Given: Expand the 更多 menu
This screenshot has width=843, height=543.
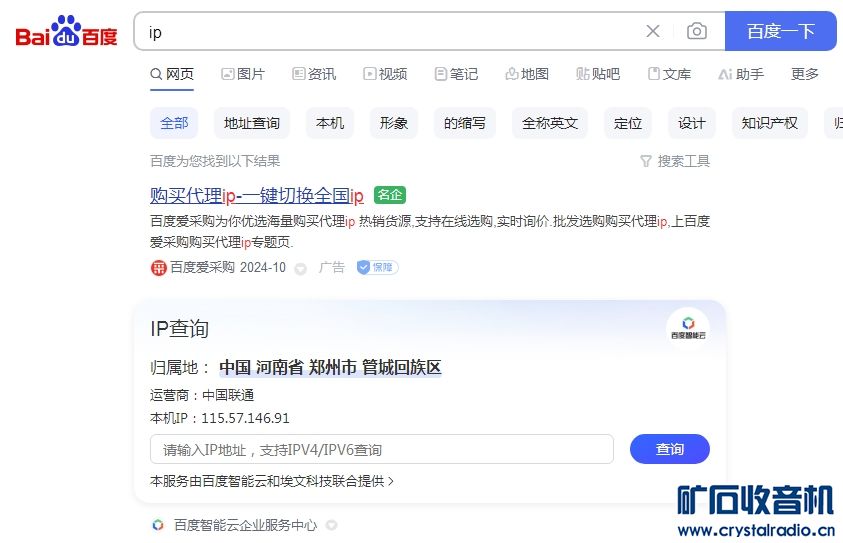Looking at the screenshot, I should click(805, 74).
